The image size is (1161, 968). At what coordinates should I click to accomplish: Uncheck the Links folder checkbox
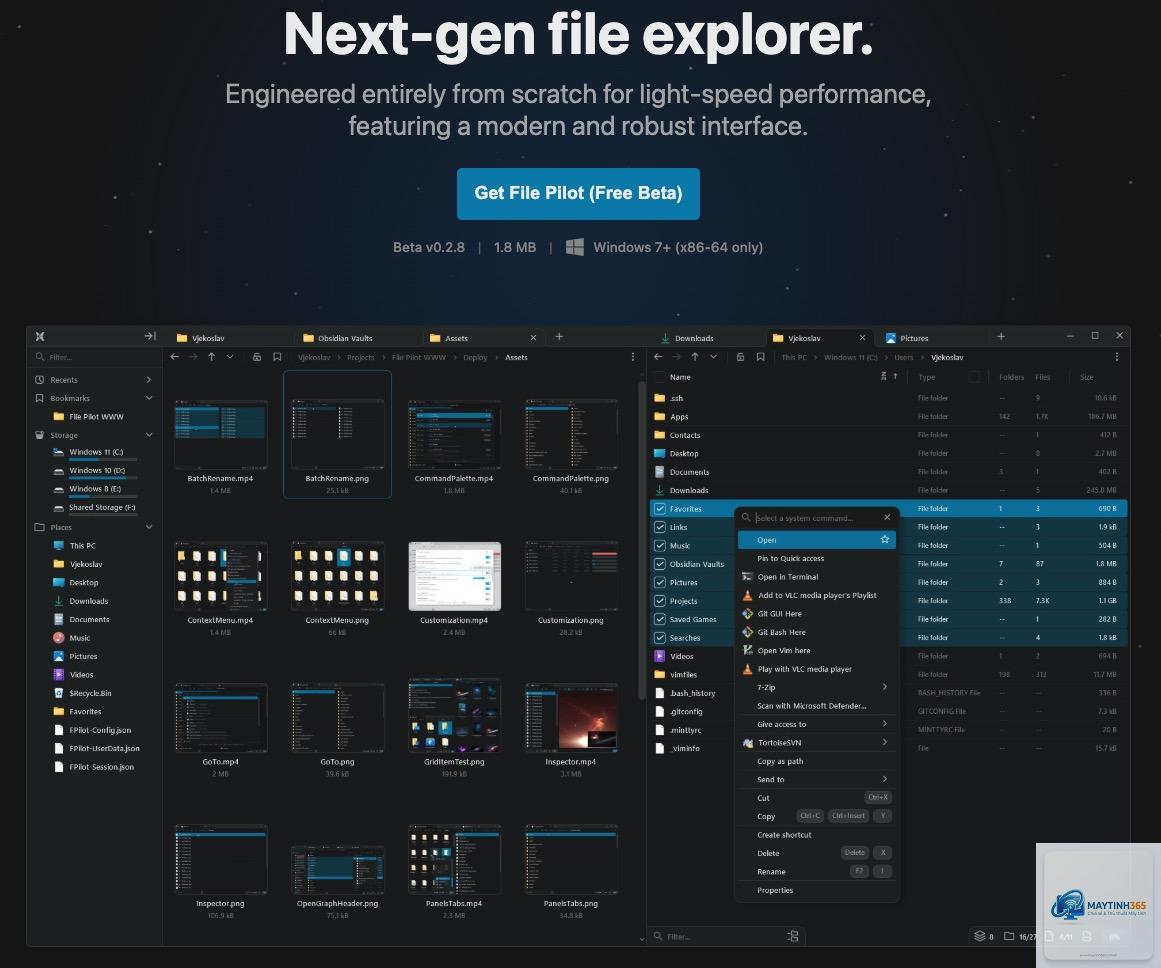[x=660, y=527]
